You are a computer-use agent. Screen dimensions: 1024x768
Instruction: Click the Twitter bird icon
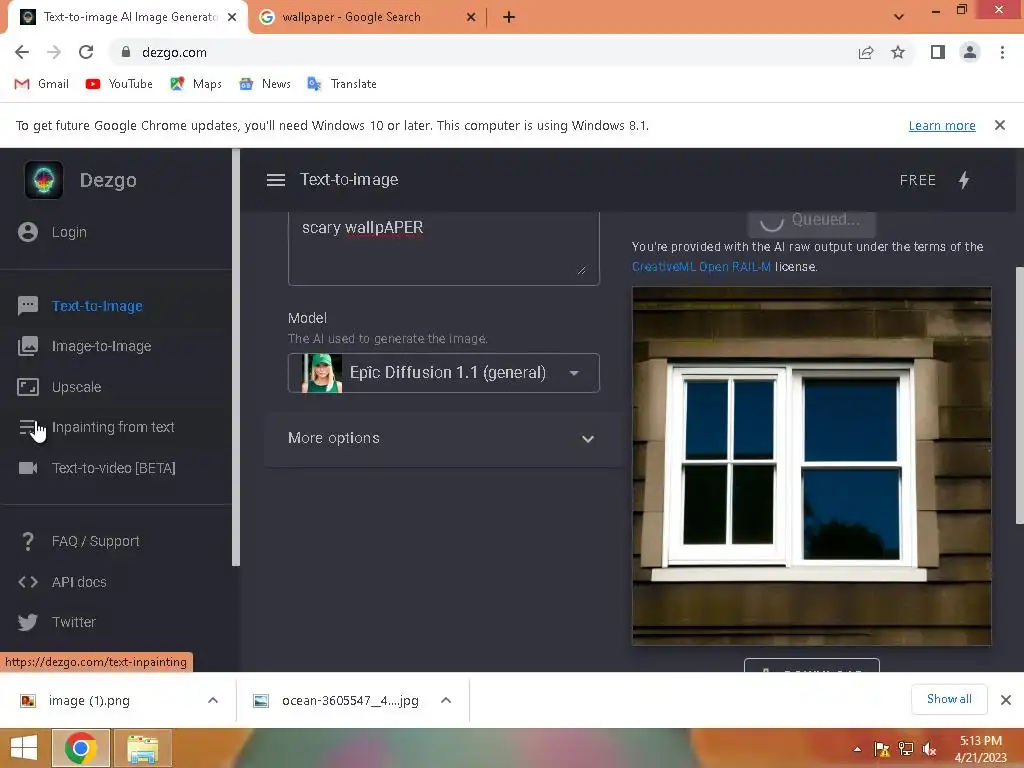click(x=27, y=622)
